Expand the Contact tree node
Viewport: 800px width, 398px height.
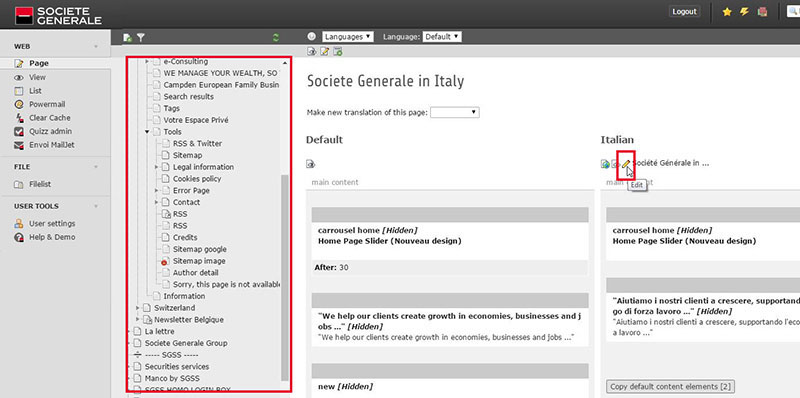tap(156, 203)
